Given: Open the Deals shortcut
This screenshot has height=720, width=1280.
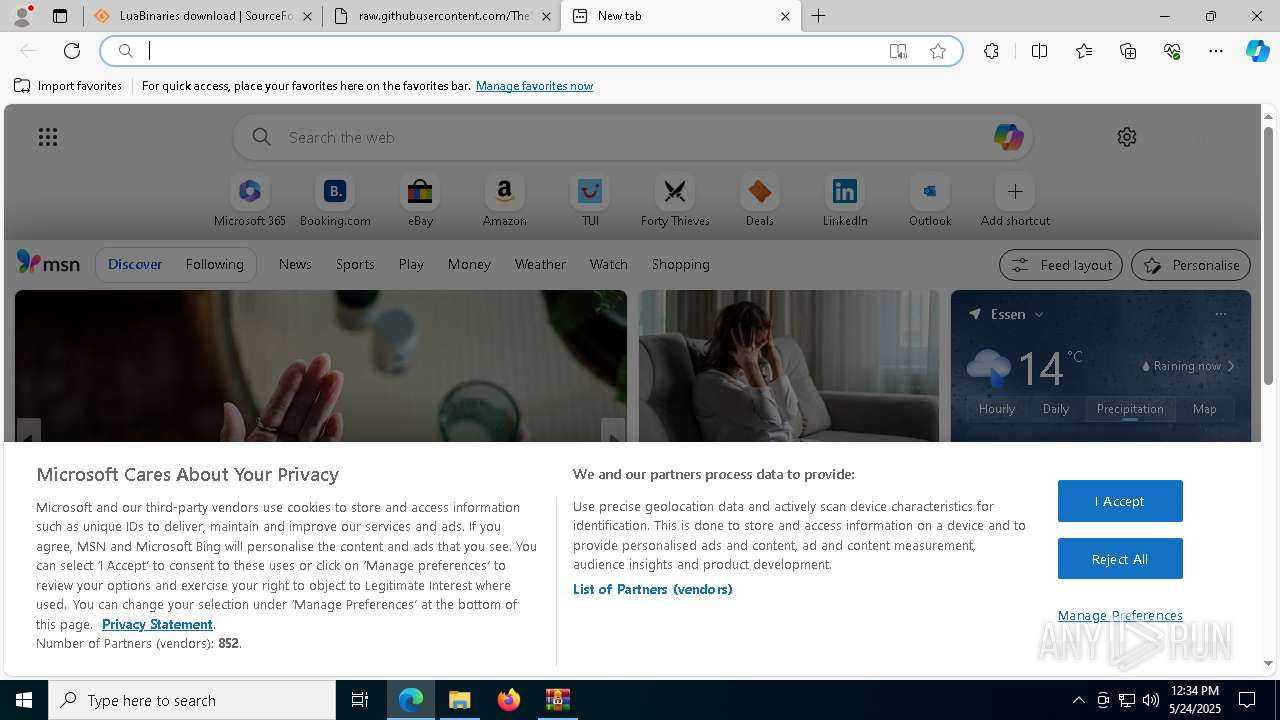Looking at the screenshot, I should point(760,201).
